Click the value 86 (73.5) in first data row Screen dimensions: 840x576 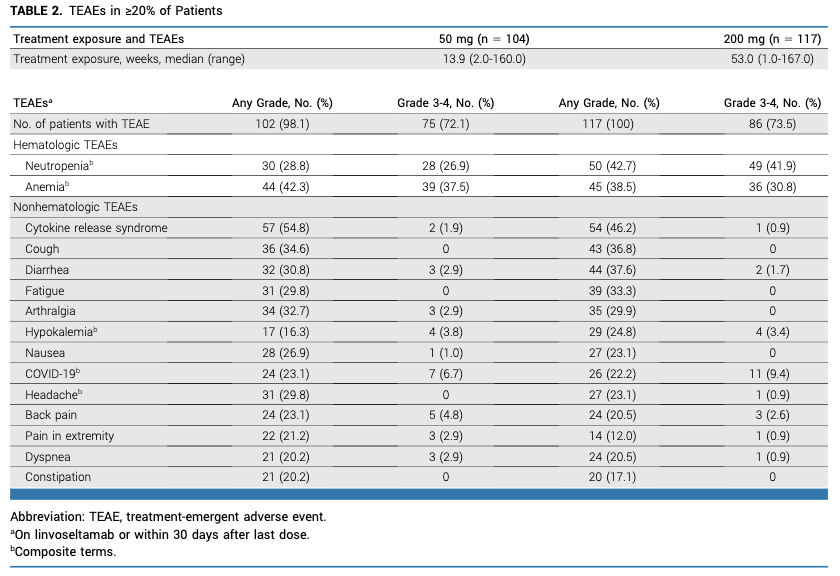[x=772, y=124]
